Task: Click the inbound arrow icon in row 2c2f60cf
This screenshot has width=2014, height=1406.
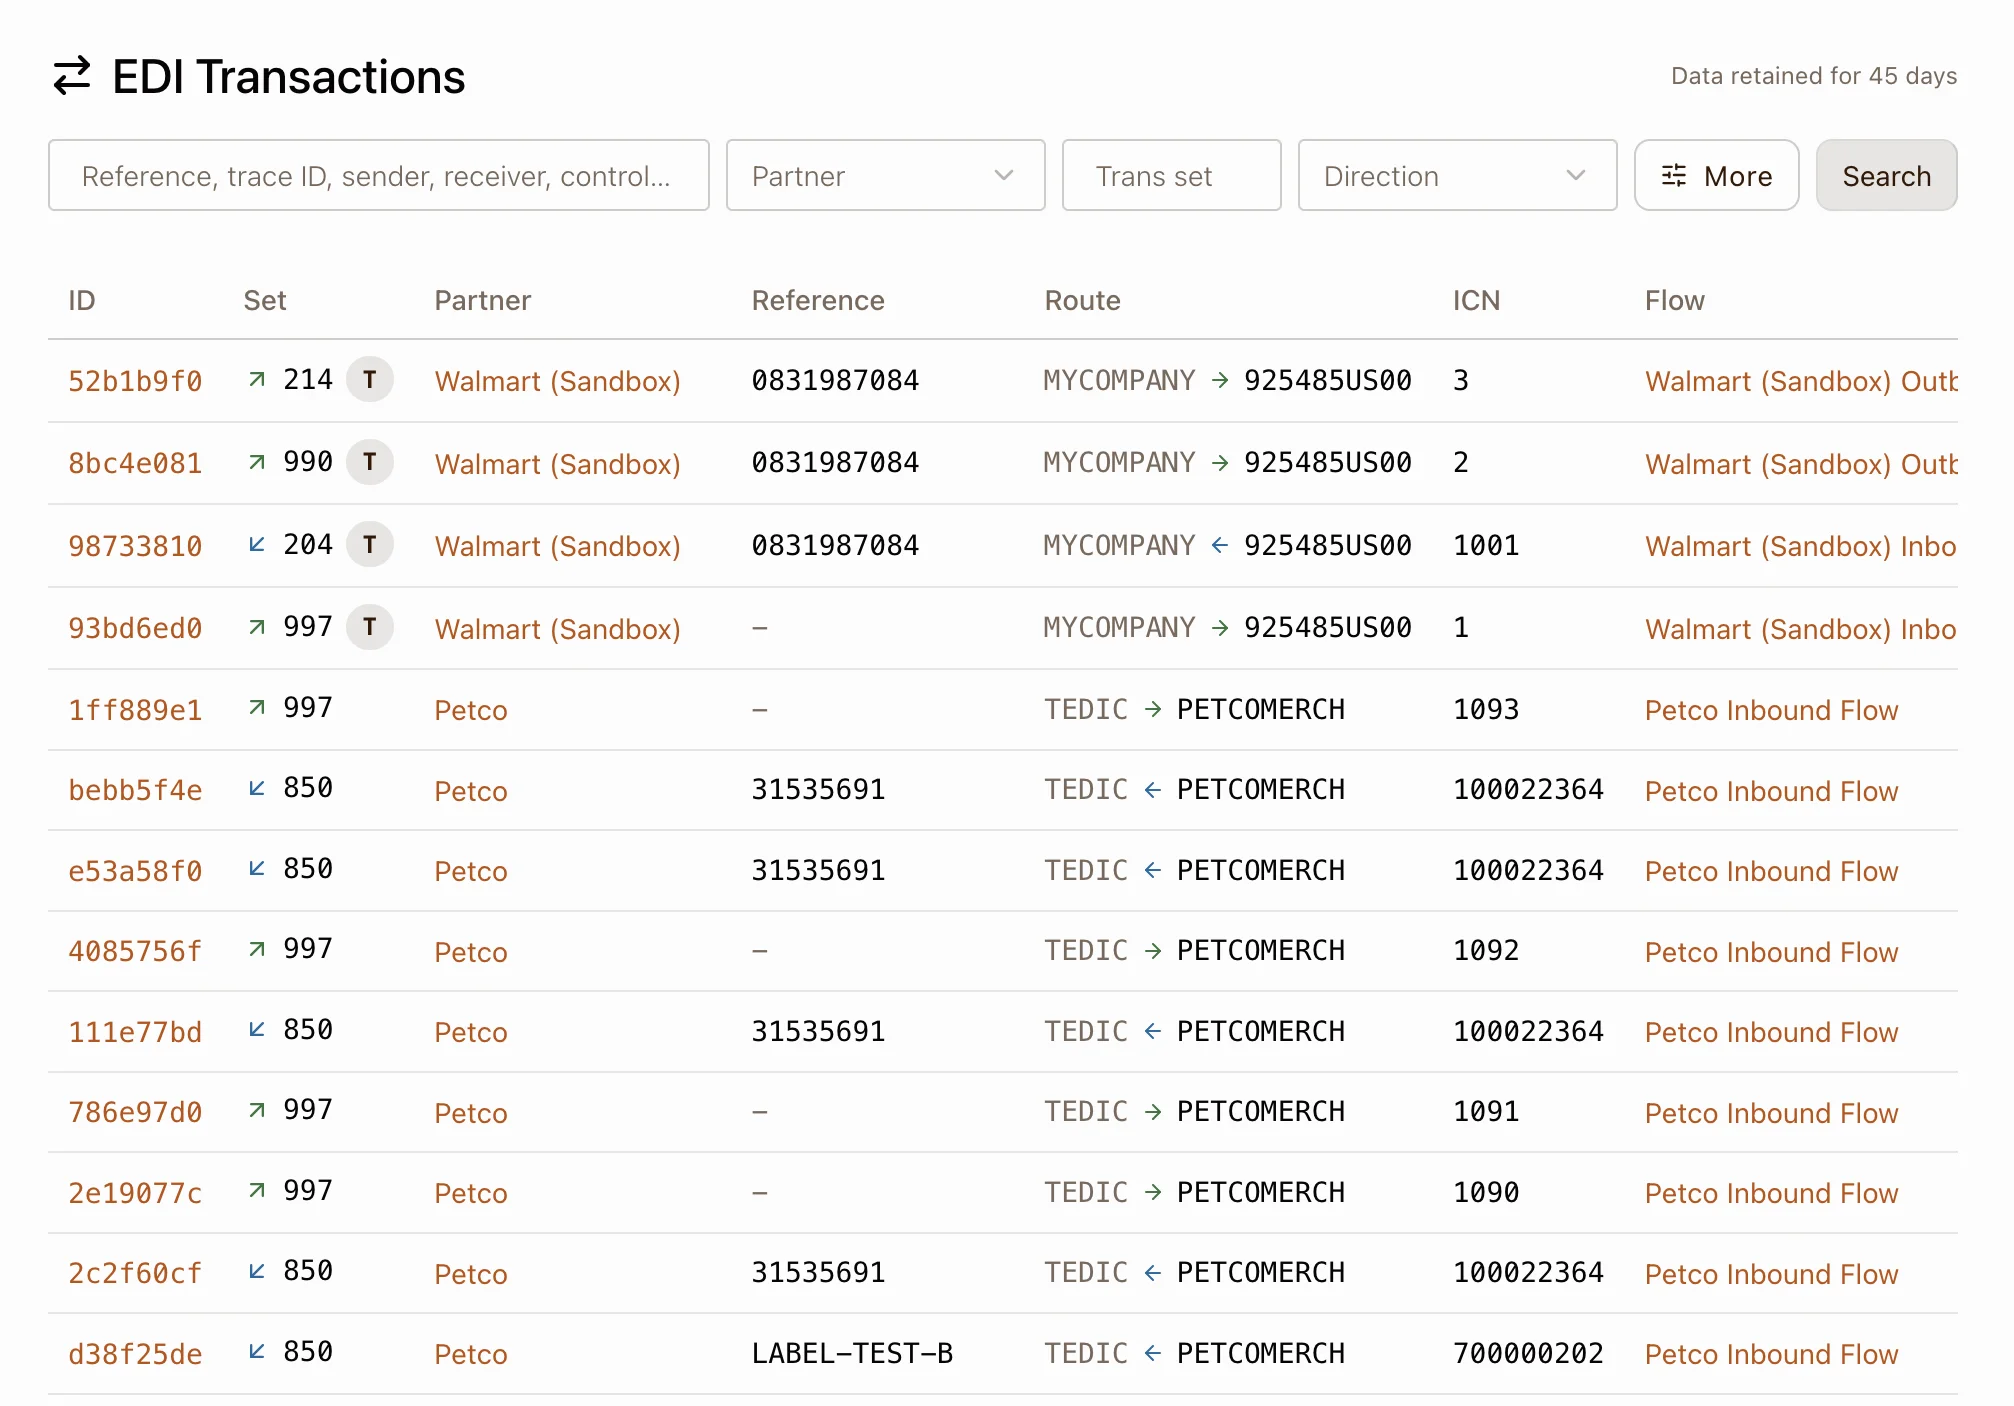Action: (257, 1272)
